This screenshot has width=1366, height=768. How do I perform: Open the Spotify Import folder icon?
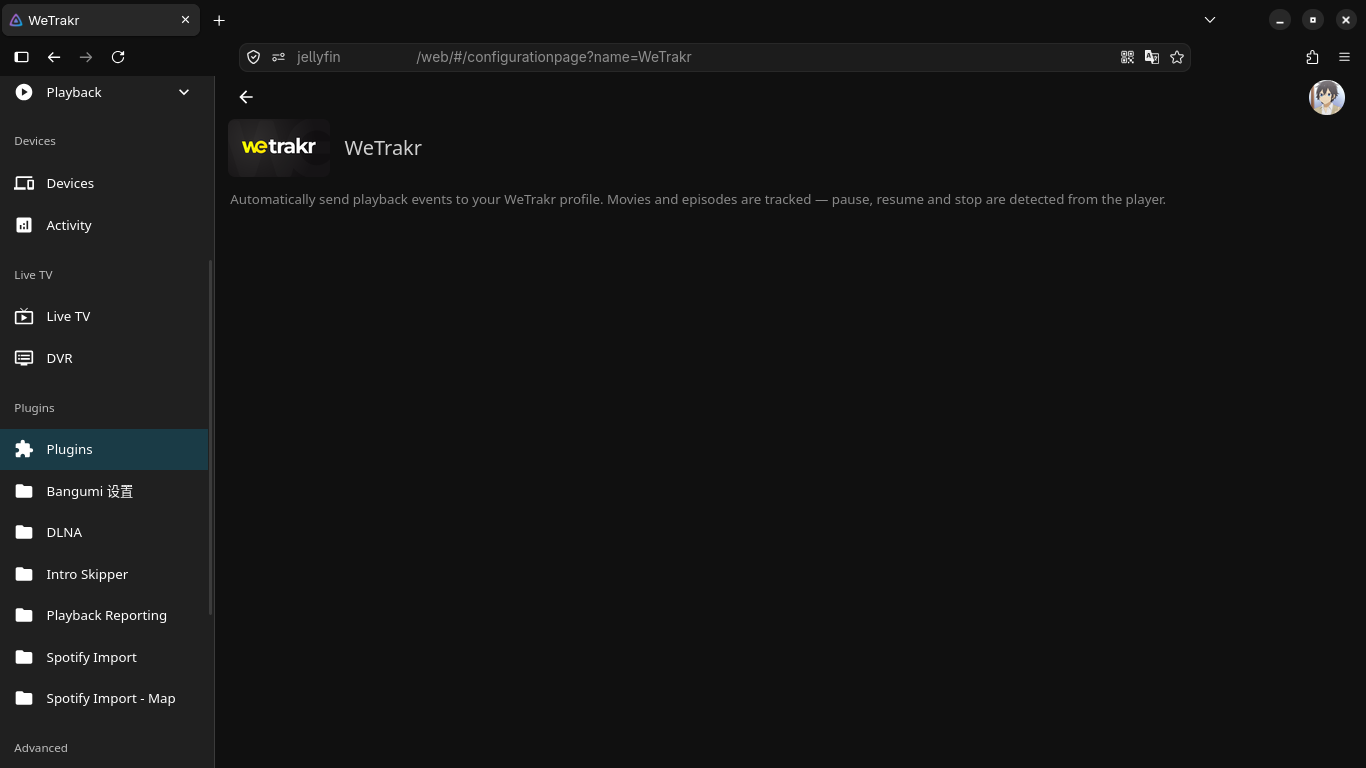coord(24,657)
